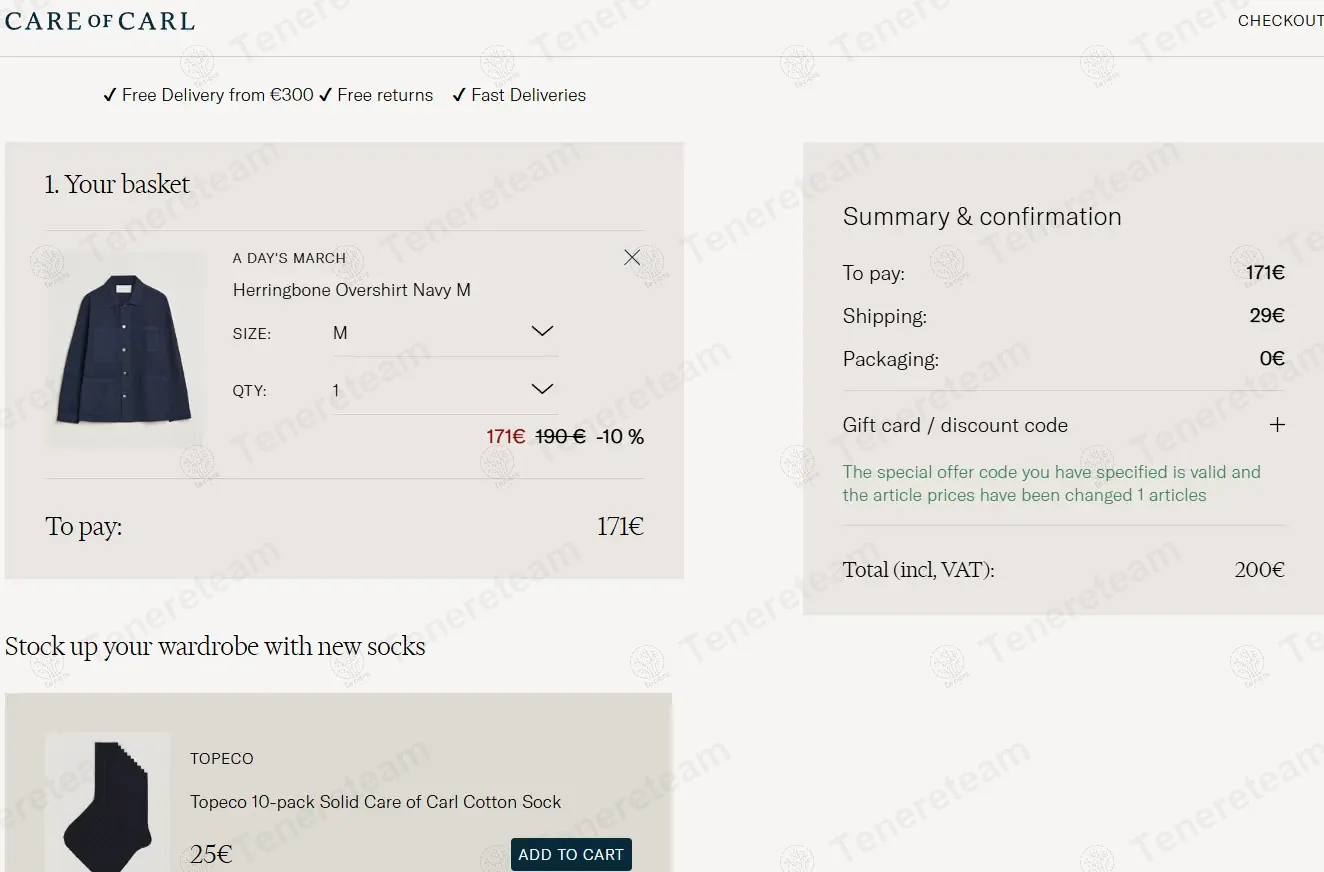Click Free returns checkmark text
1324x872 pixels.
point(376,95)
